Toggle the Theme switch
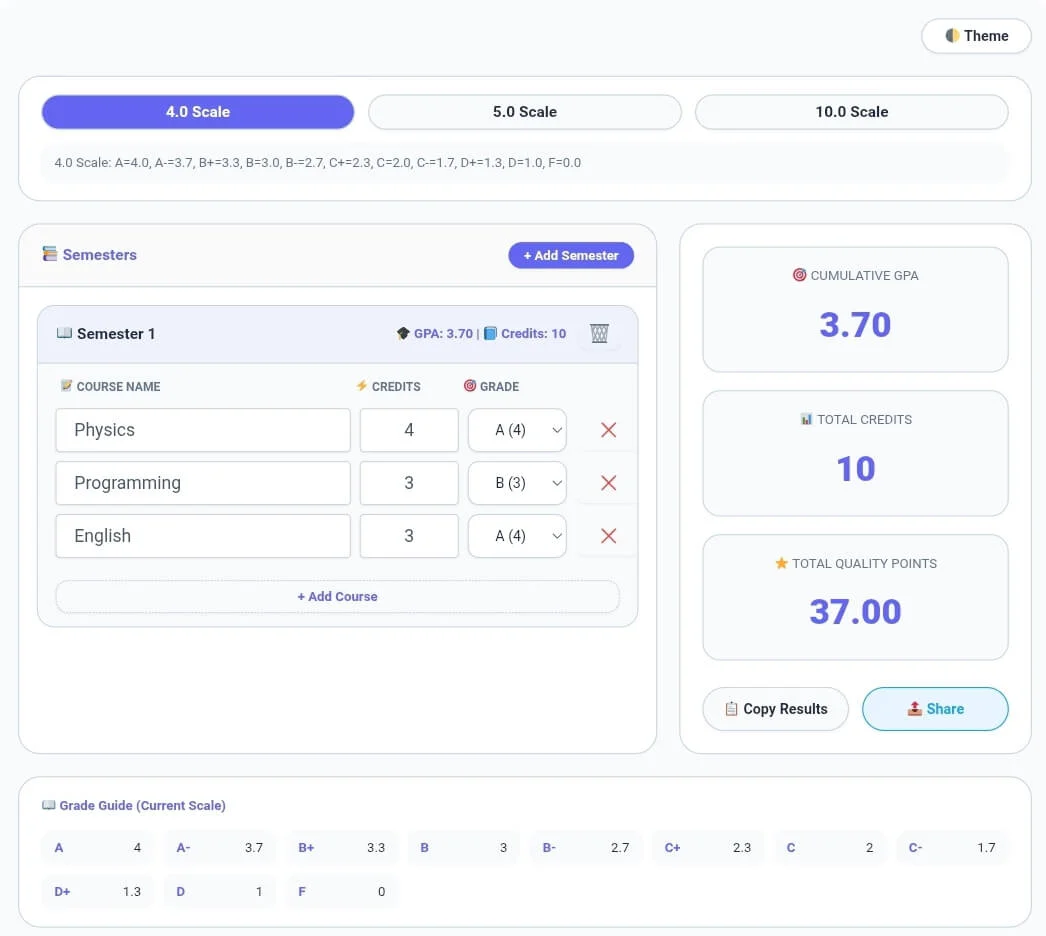The image size is (1046, 936). 976,35
